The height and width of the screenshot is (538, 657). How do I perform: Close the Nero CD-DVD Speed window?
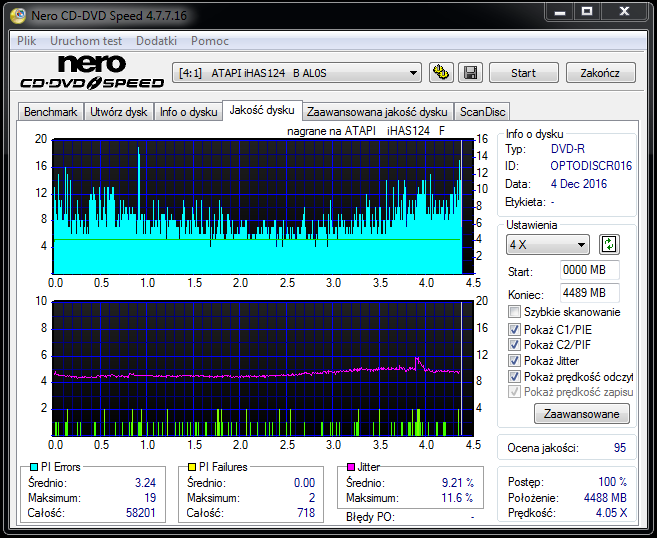tap(624, 12)
